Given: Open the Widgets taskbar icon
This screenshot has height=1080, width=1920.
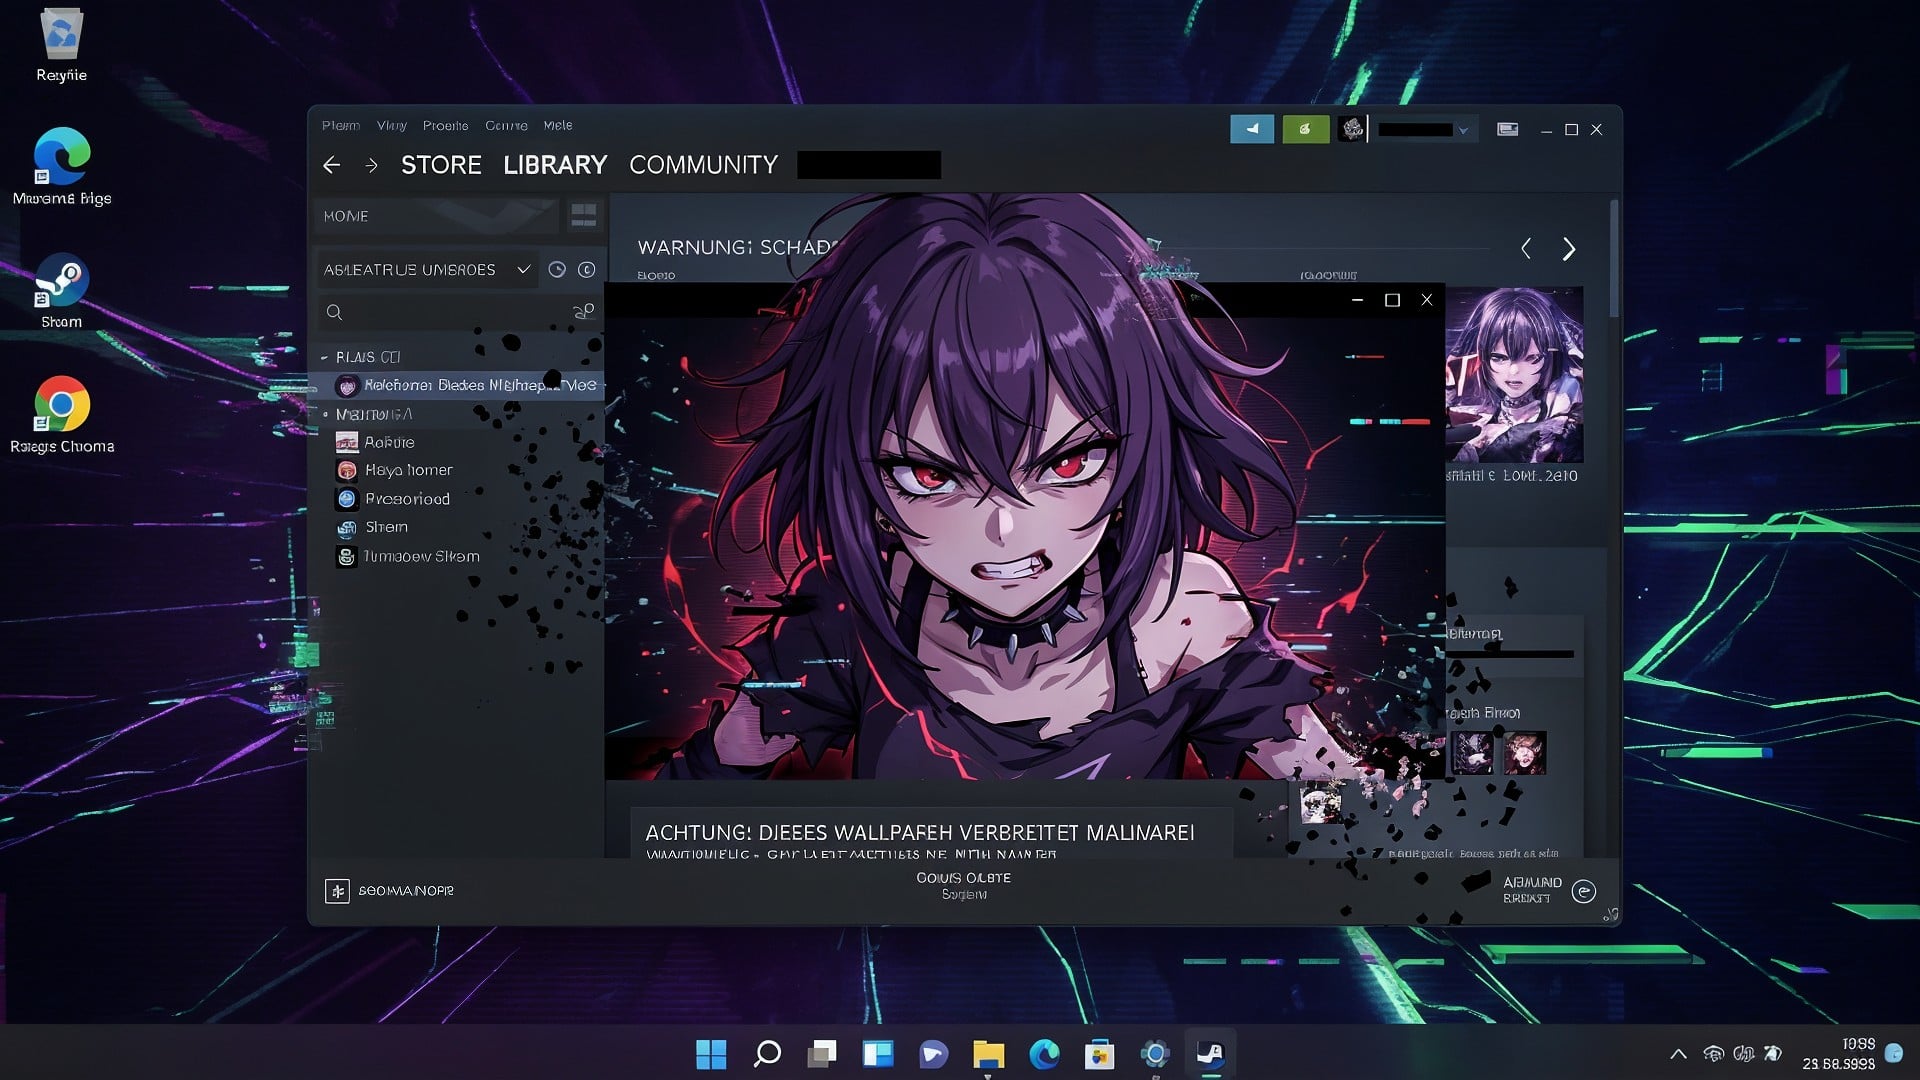Looking at the screenshot, I should [x=878, y=1053].
